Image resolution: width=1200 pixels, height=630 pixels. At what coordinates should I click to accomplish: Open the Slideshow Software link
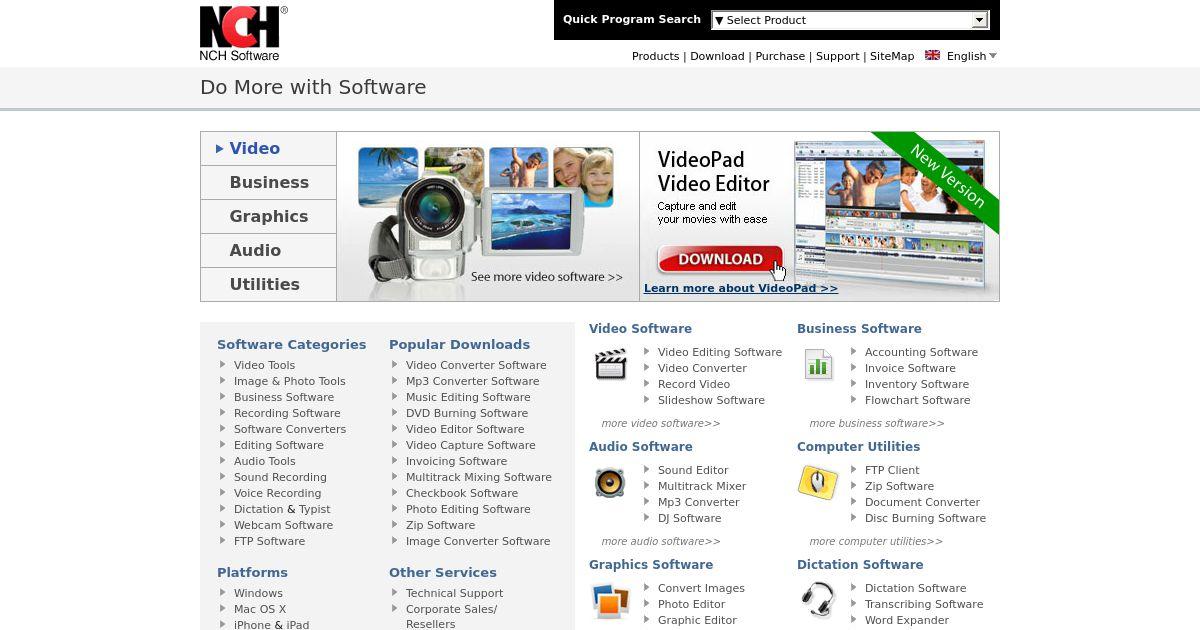coord(711,400)
